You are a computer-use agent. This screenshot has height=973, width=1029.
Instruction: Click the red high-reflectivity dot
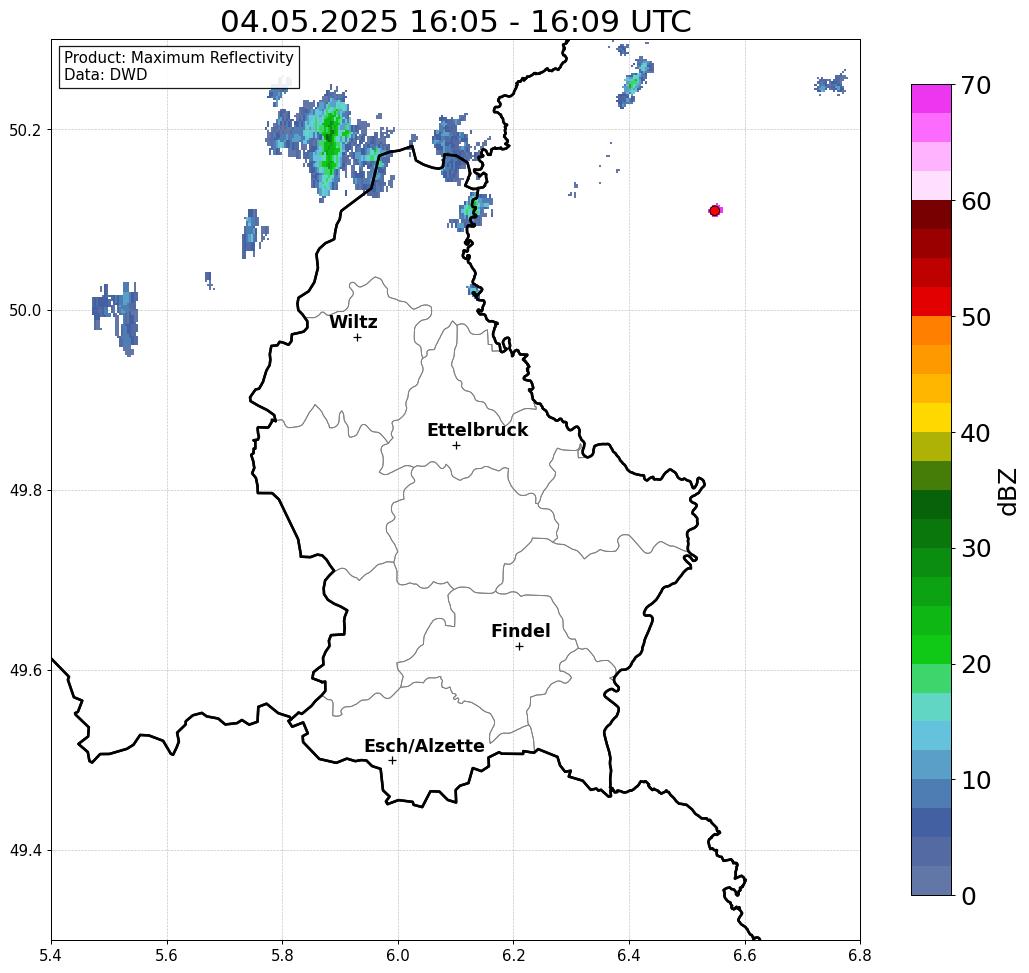[715, 211]
